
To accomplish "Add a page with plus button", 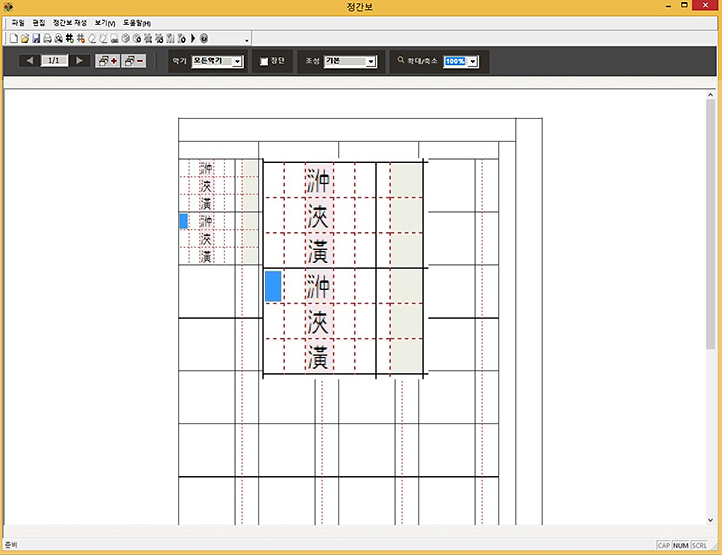I will pos(108,60).
